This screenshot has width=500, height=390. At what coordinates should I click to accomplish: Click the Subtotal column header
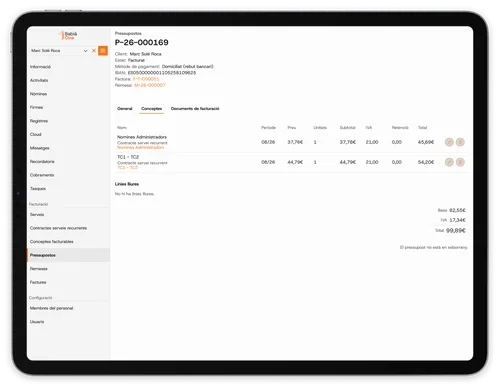pos(348,128)
